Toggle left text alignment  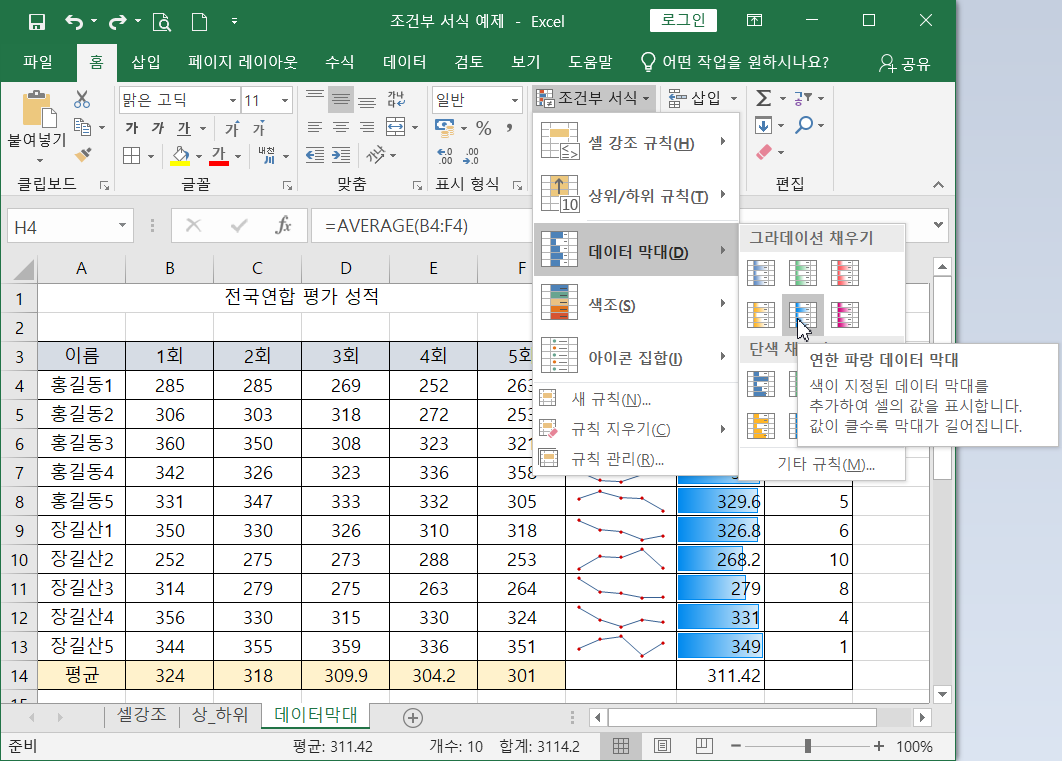(x=315, y=127)
